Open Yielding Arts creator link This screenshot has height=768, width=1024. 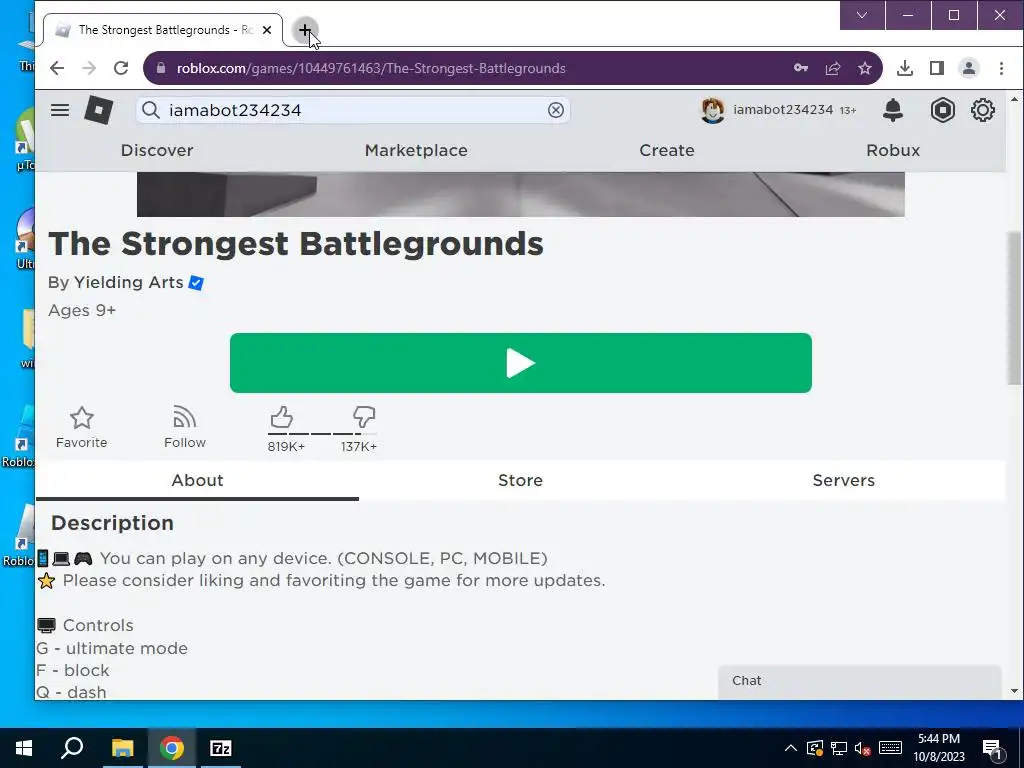tap(128, 282)
